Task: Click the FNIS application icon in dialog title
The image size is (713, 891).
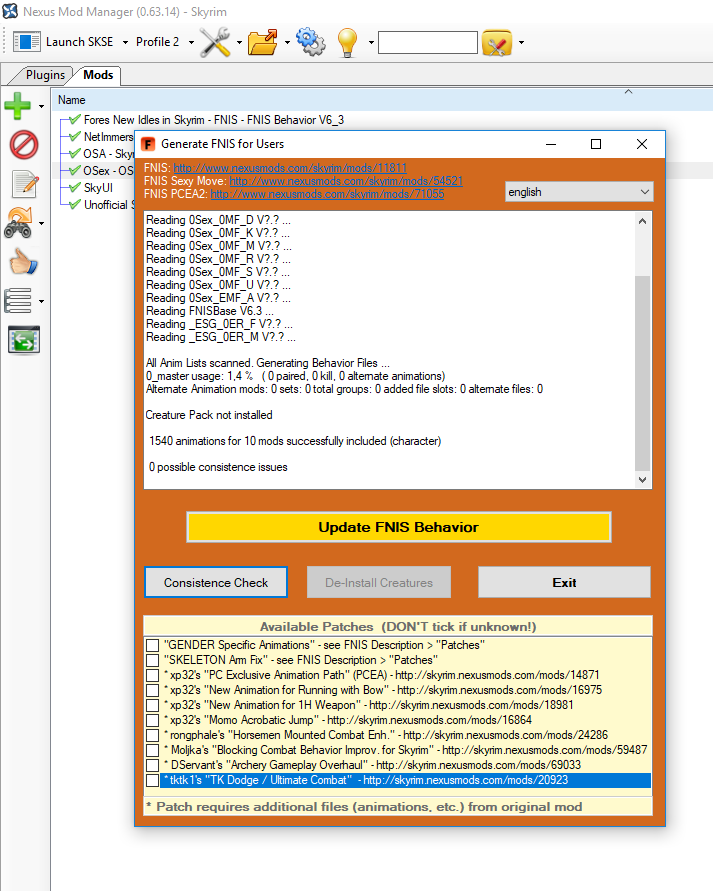Action: (x=148, y=144)
